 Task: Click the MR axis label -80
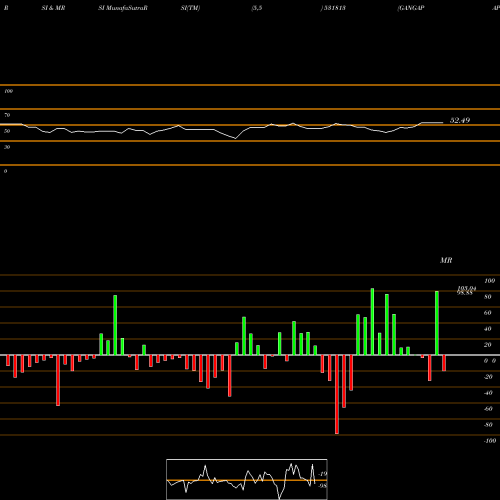click(488, 425)
